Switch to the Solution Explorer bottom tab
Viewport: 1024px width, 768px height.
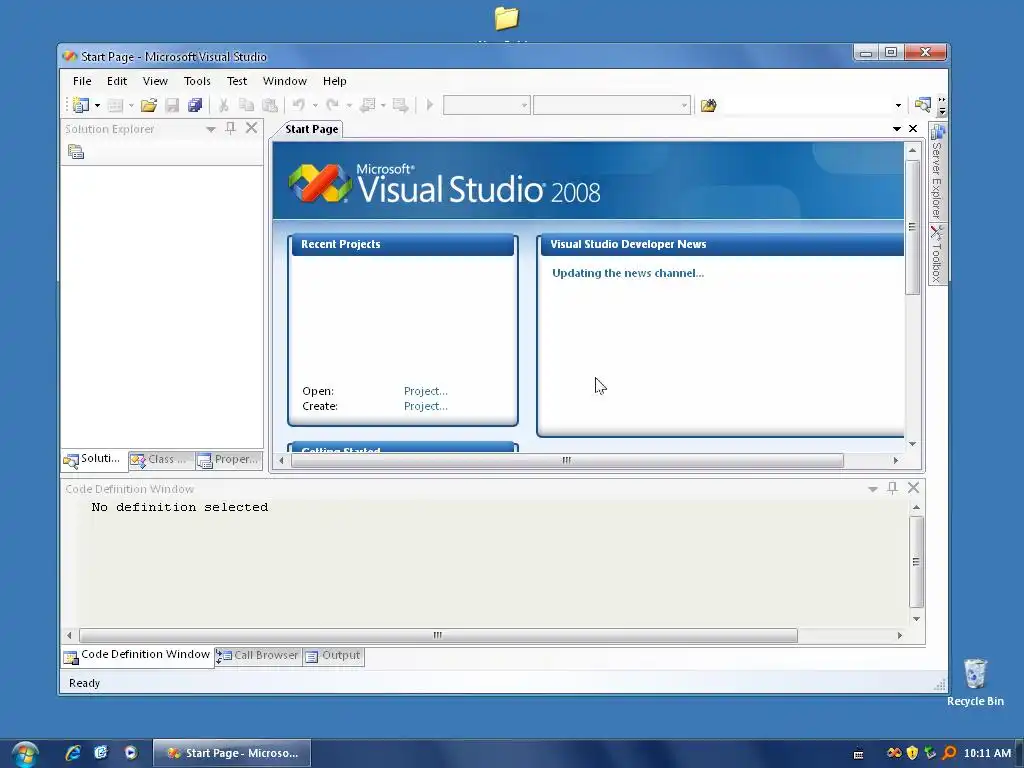tap(93, 459)
